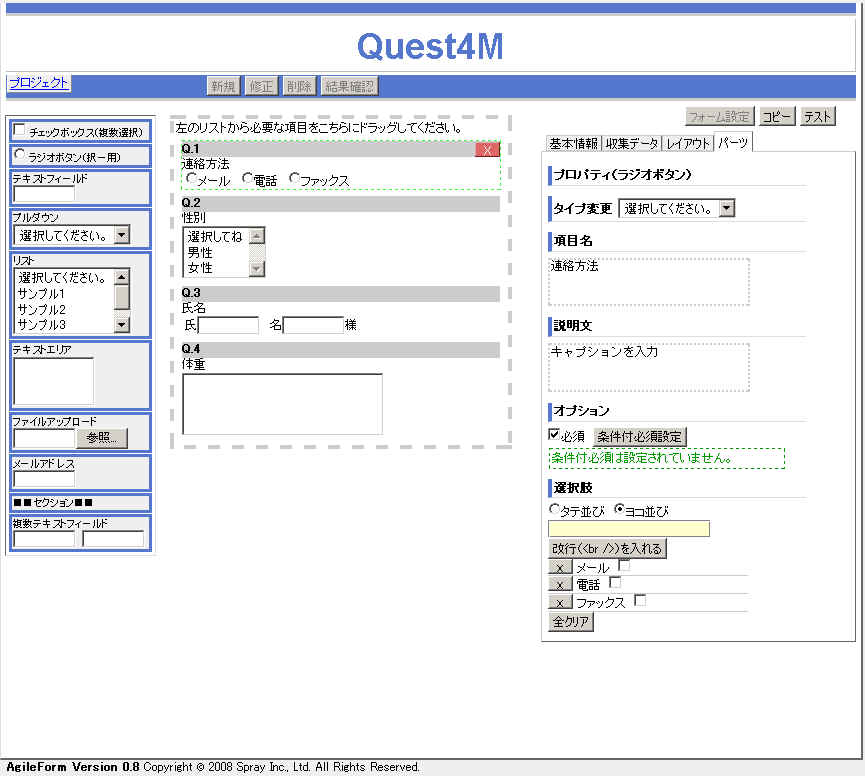
Task: Open the タイプ変更 type dropdown
Action: point(677,208)
